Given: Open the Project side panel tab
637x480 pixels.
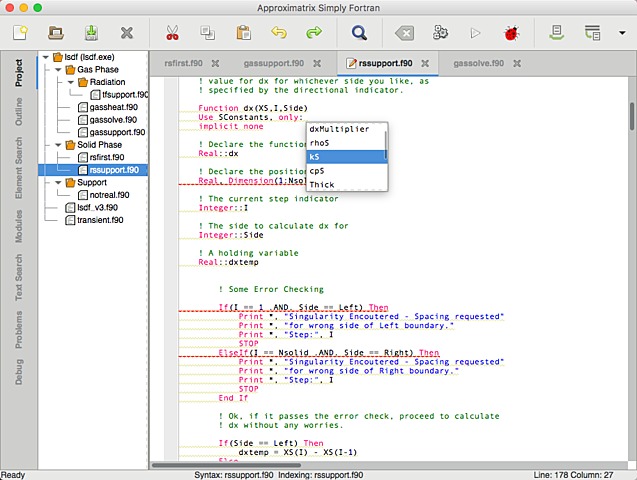Looking at the screenshot, I should click(19, 73).
